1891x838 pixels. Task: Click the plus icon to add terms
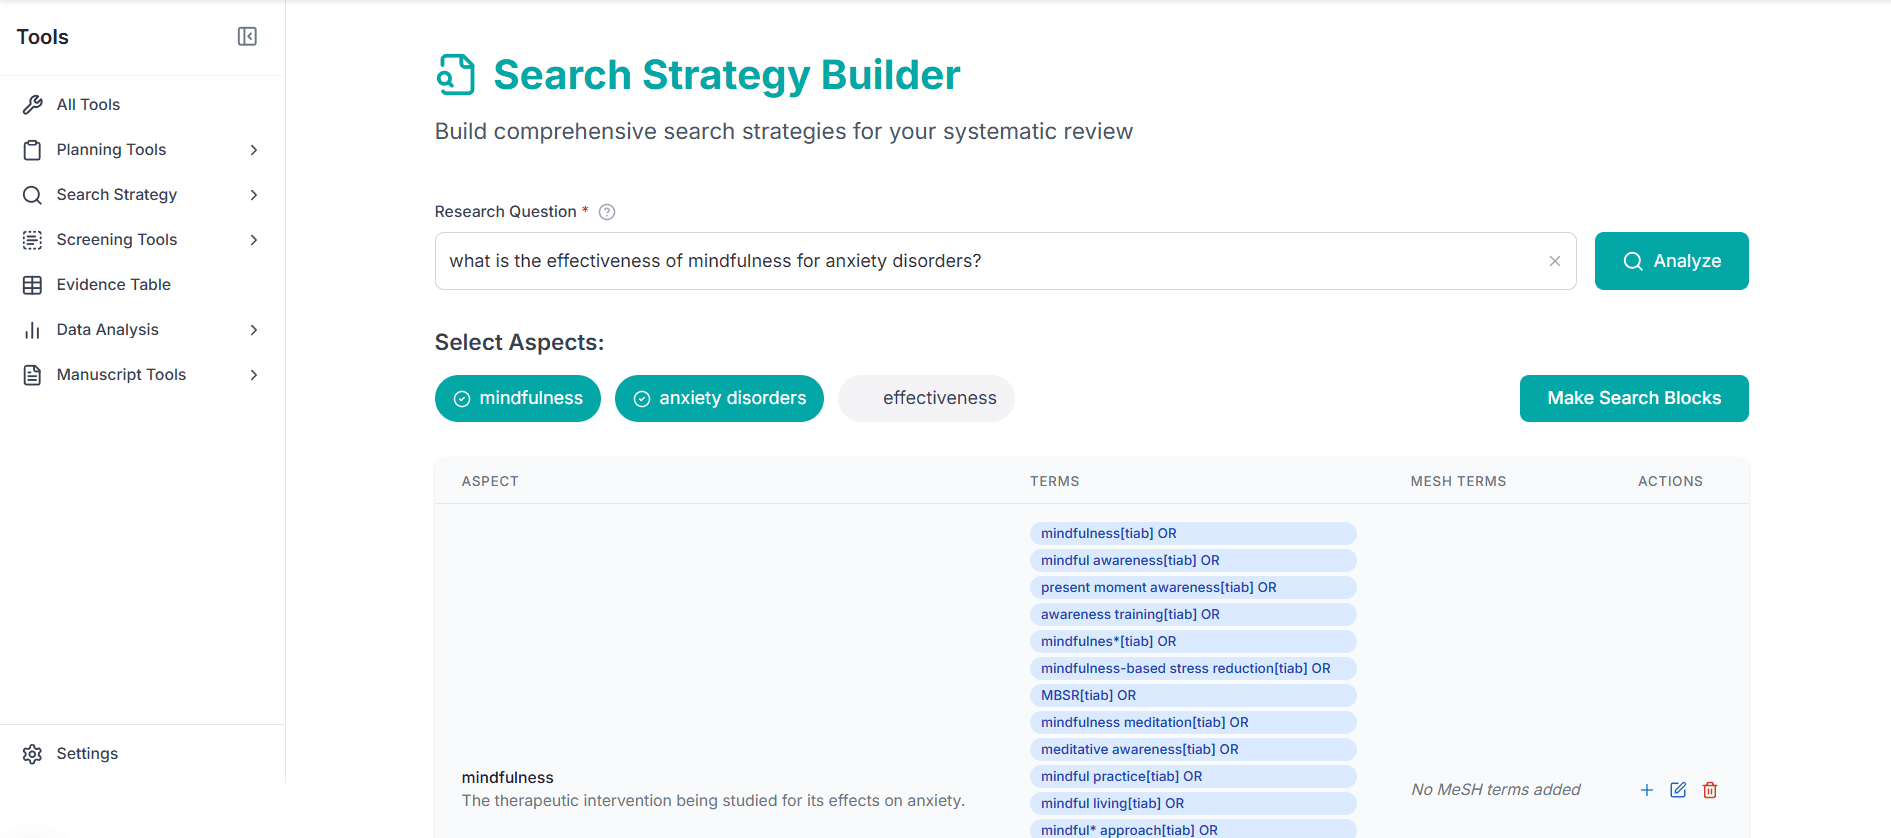(1646, 790)
